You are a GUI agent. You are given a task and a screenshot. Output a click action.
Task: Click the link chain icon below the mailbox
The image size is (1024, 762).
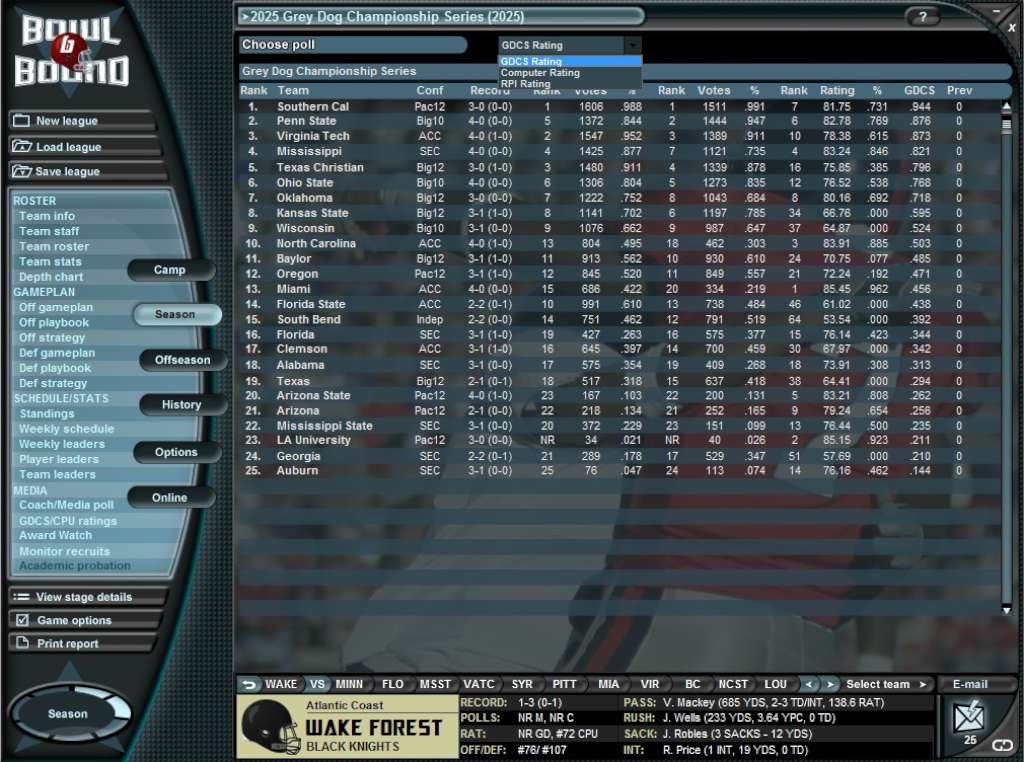click(x=1005, y=744)
